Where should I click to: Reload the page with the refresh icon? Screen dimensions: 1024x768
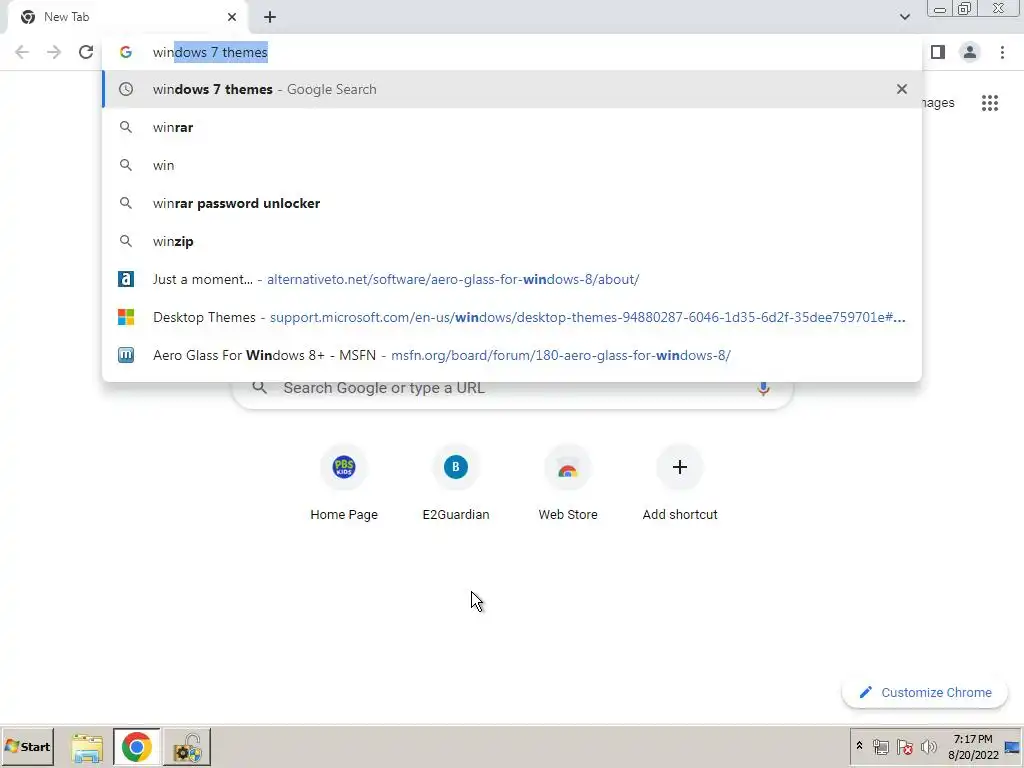click(86, 52)
